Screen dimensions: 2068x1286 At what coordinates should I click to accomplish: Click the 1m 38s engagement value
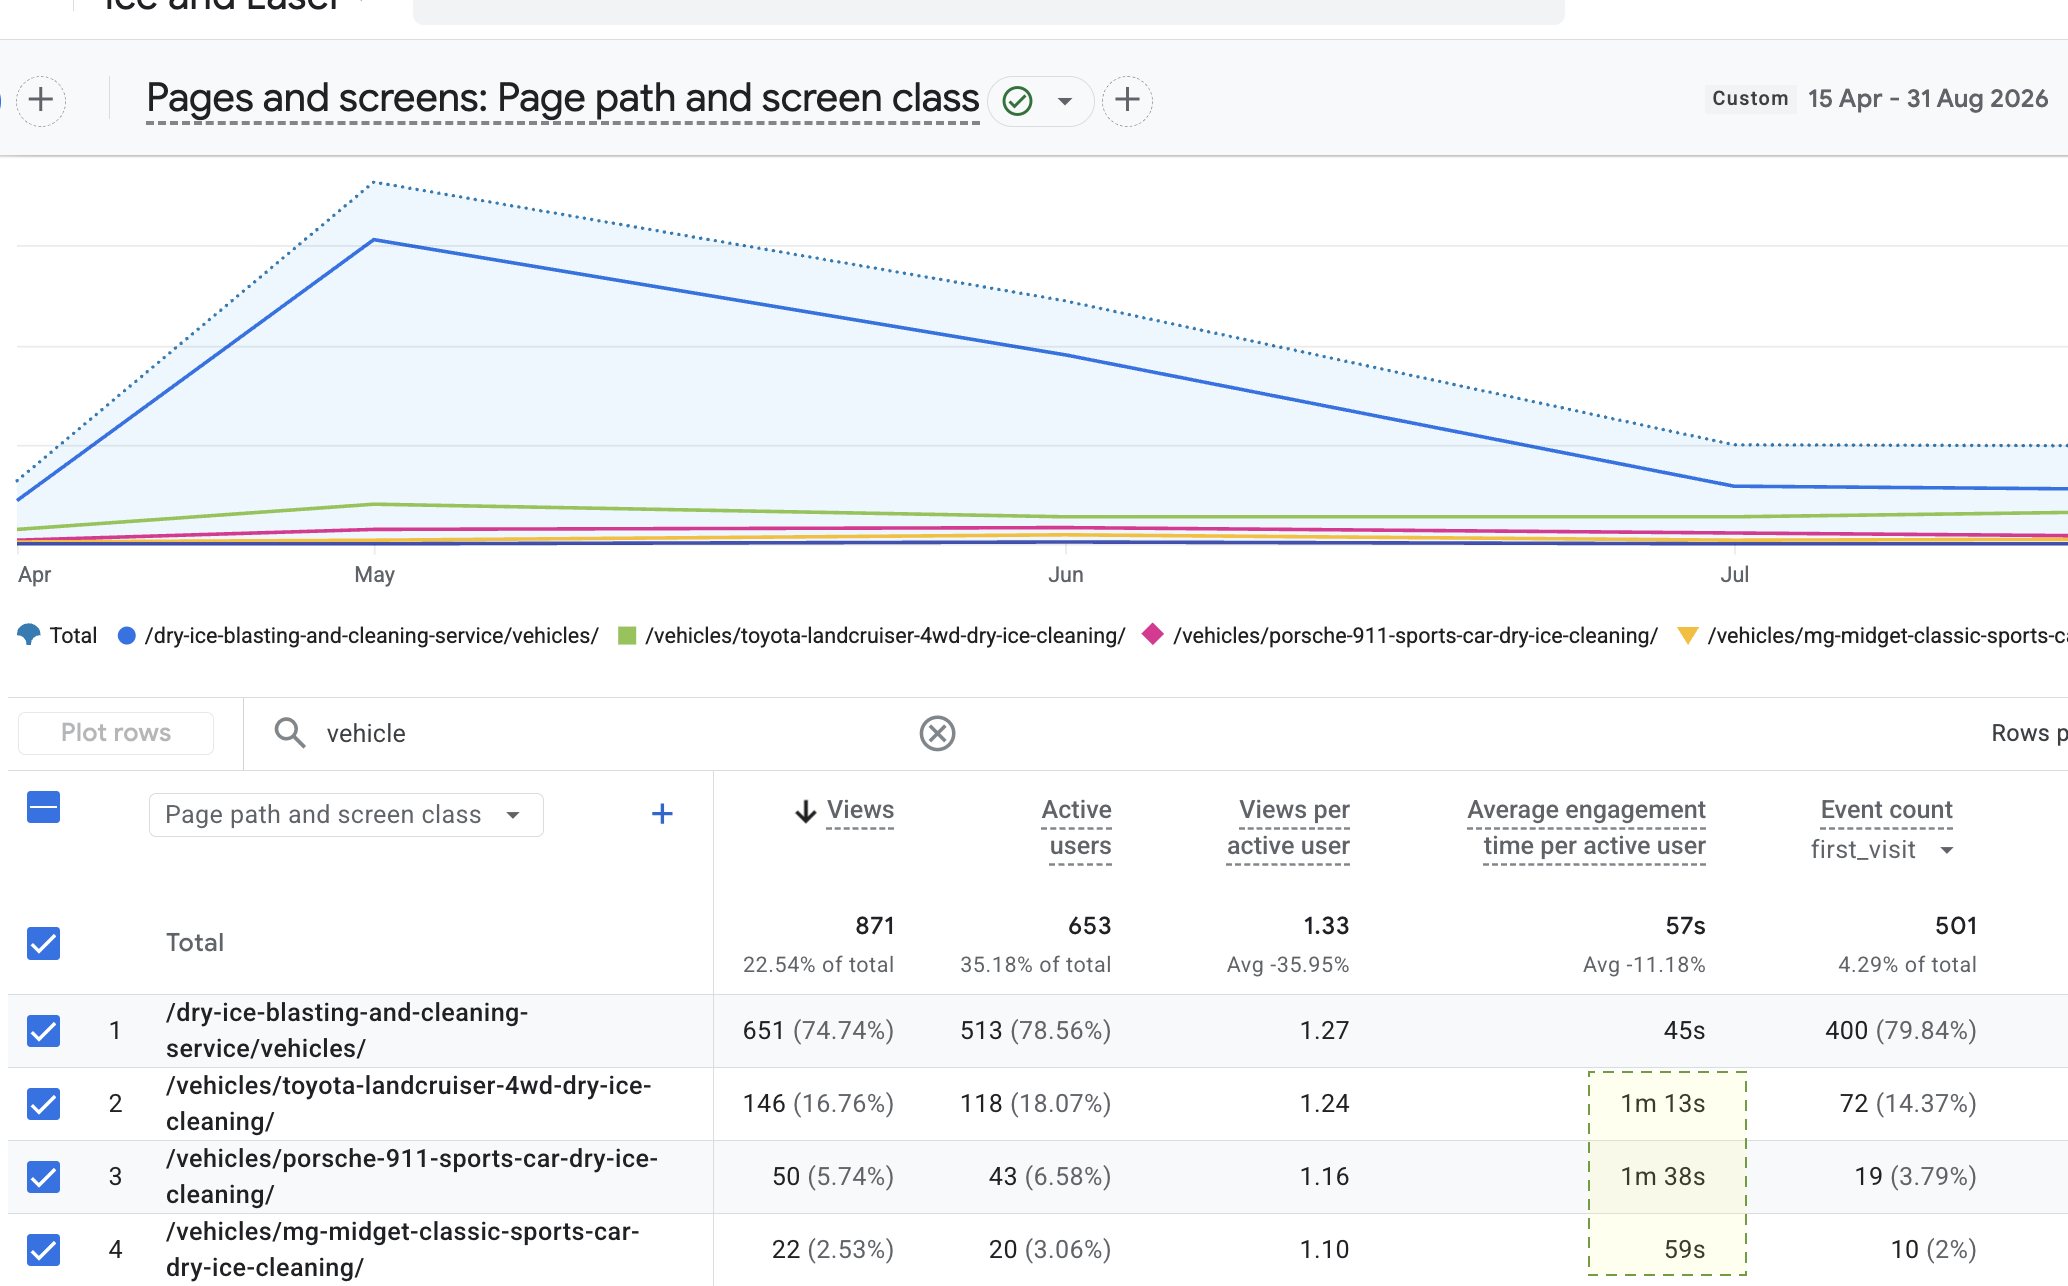(x=1663, y=1176)
